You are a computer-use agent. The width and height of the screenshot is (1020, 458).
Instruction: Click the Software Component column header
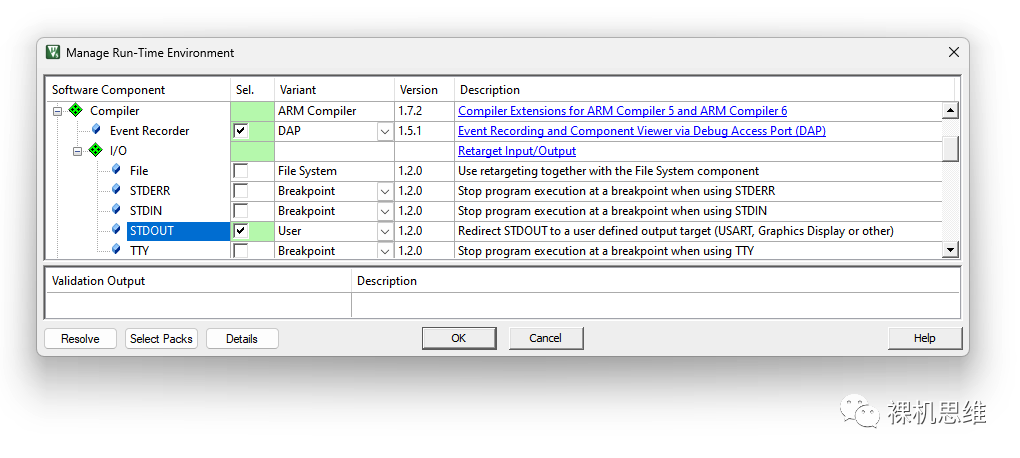[138, 90]
